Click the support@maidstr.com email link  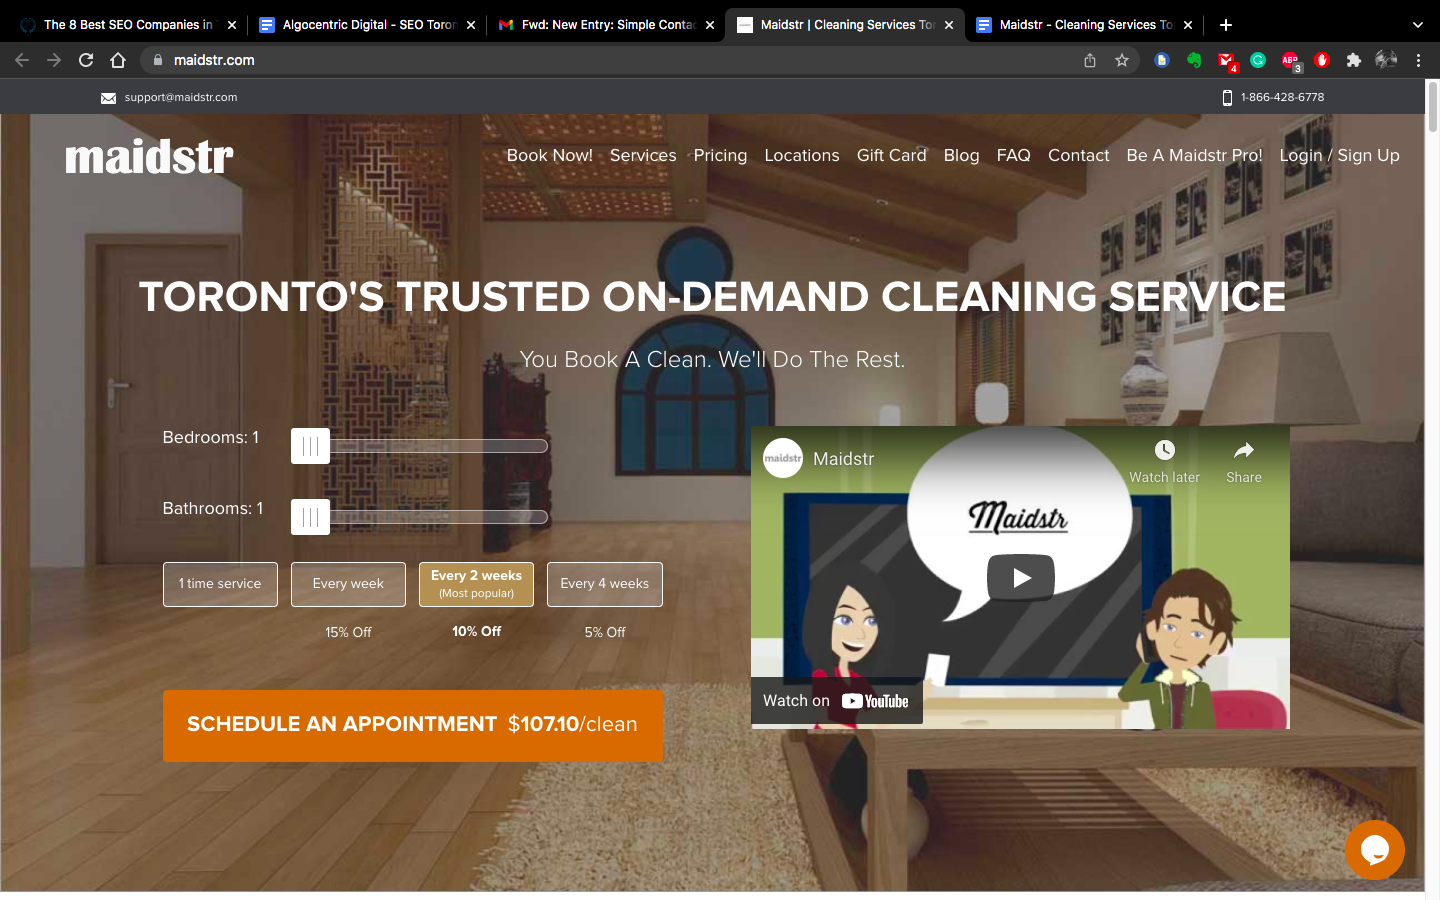click(181, 97)
